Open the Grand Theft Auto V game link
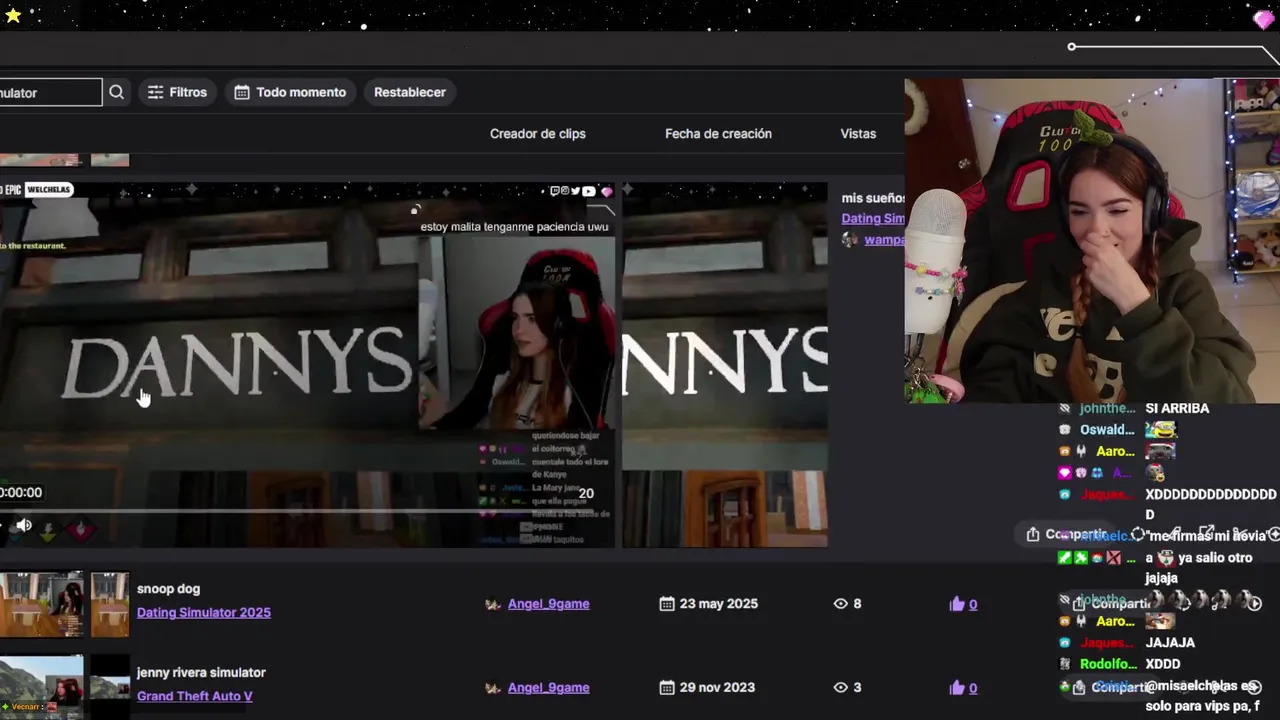Image resolution: width=1280 pixels, height=720 pixels. pos(194,696)
